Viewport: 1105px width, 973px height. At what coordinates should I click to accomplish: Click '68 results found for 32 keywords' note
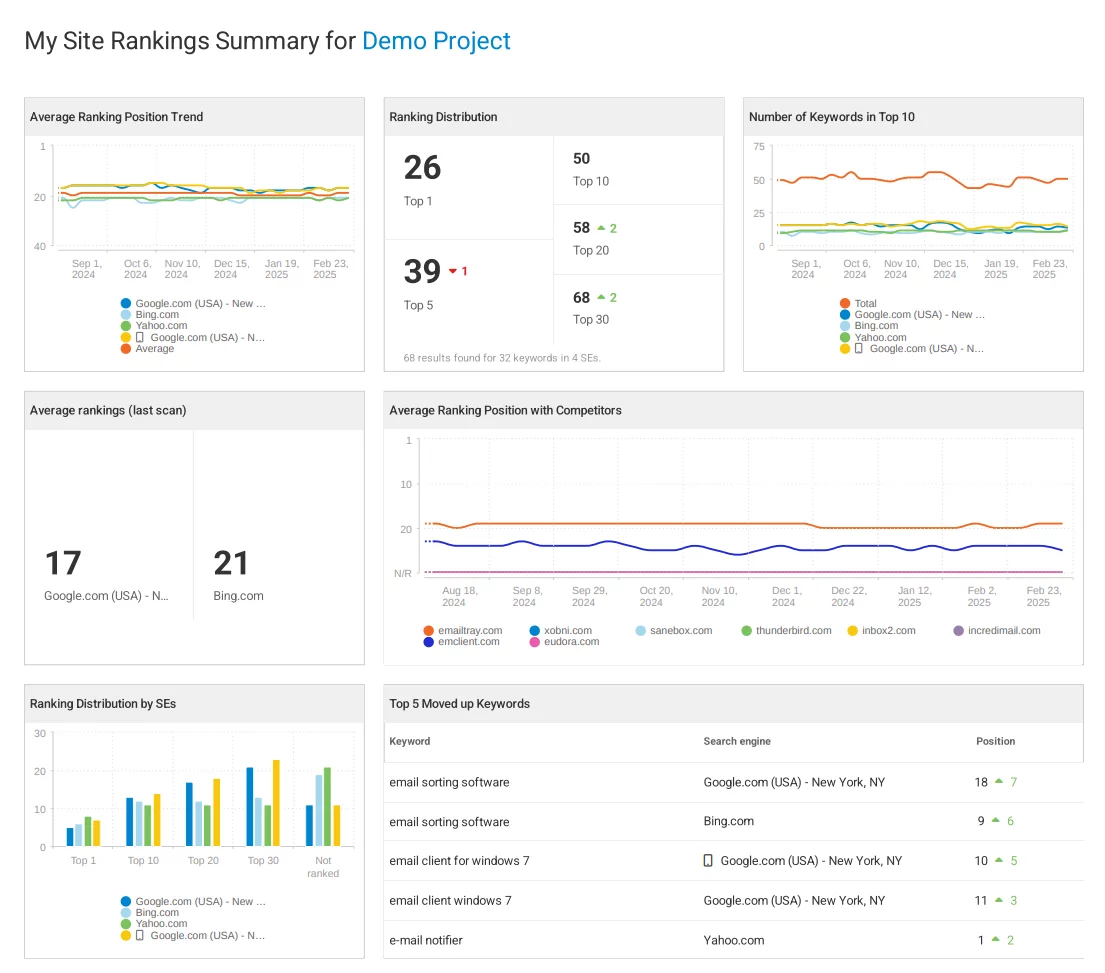pyautogui.click(x=502, y=358)
